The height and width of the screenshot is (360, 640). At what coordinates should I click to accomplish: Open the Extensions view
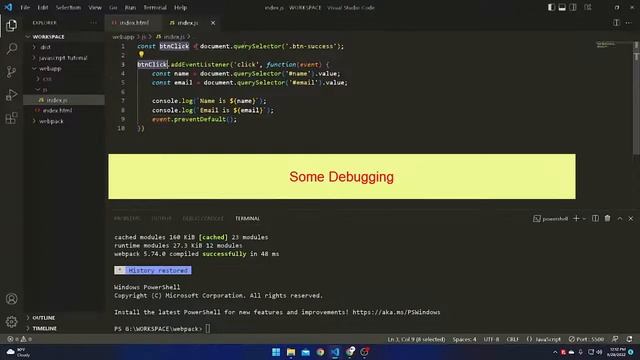(x=11, y=118)
